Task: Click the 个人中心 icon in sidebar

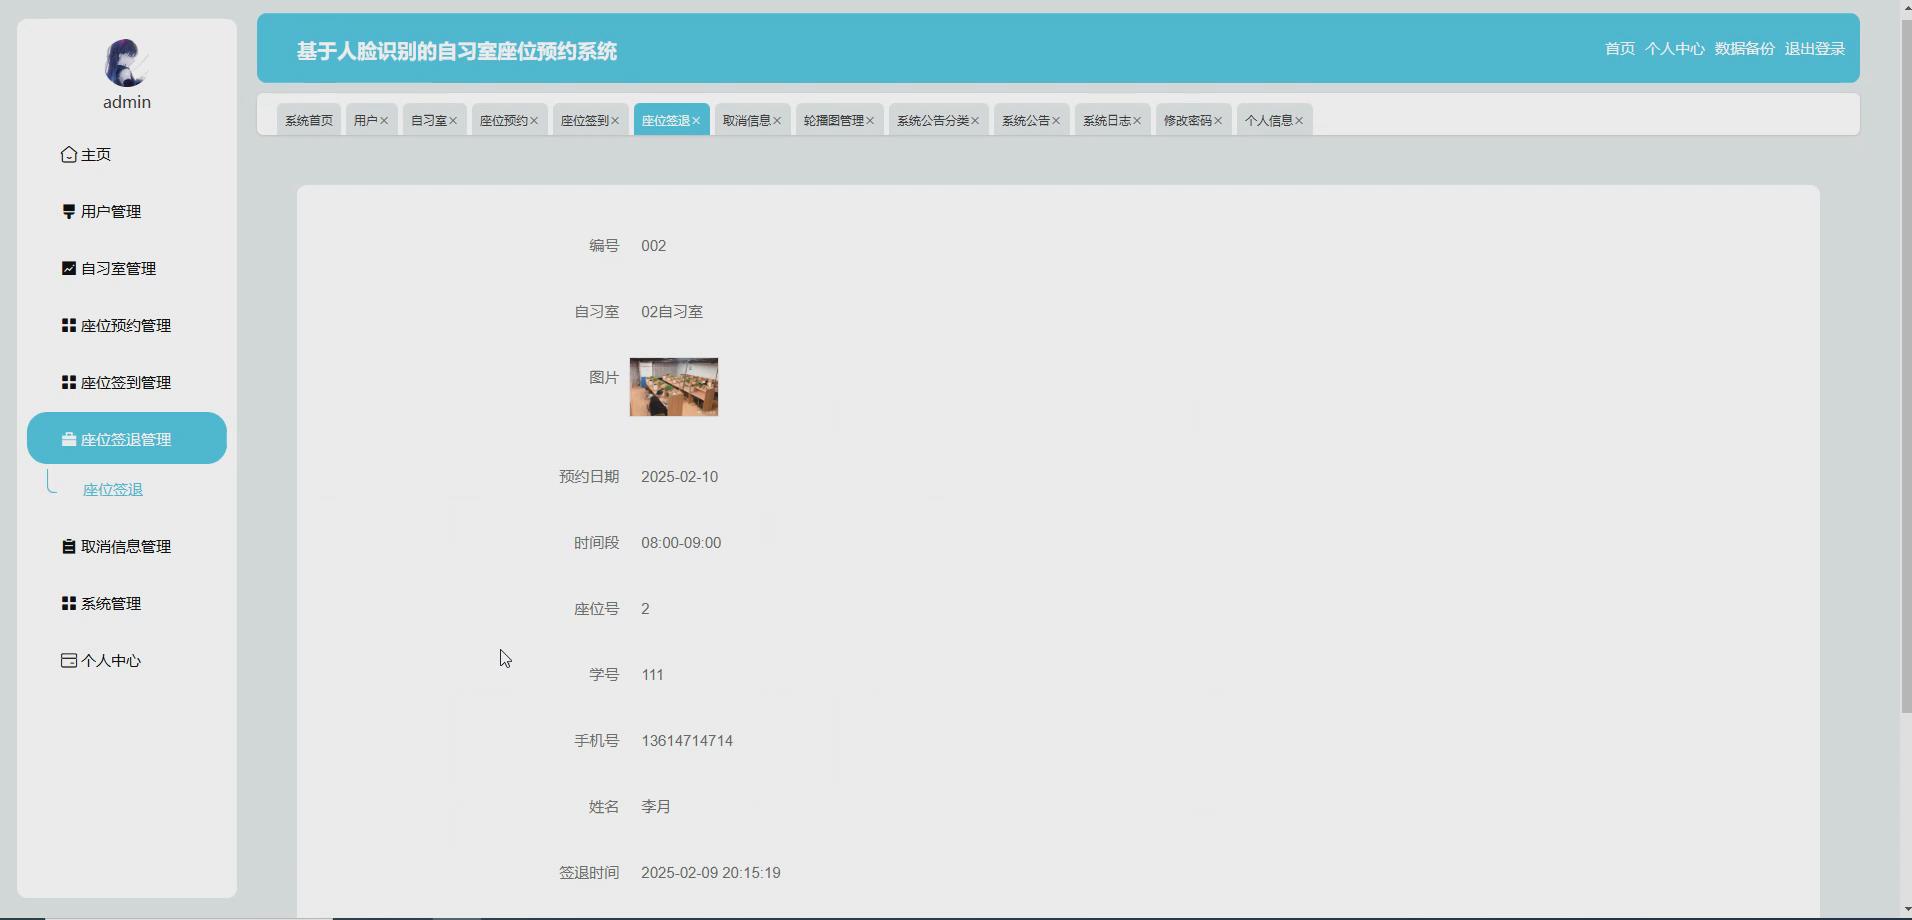Action: pyautogui.click(x=68, y=660)
